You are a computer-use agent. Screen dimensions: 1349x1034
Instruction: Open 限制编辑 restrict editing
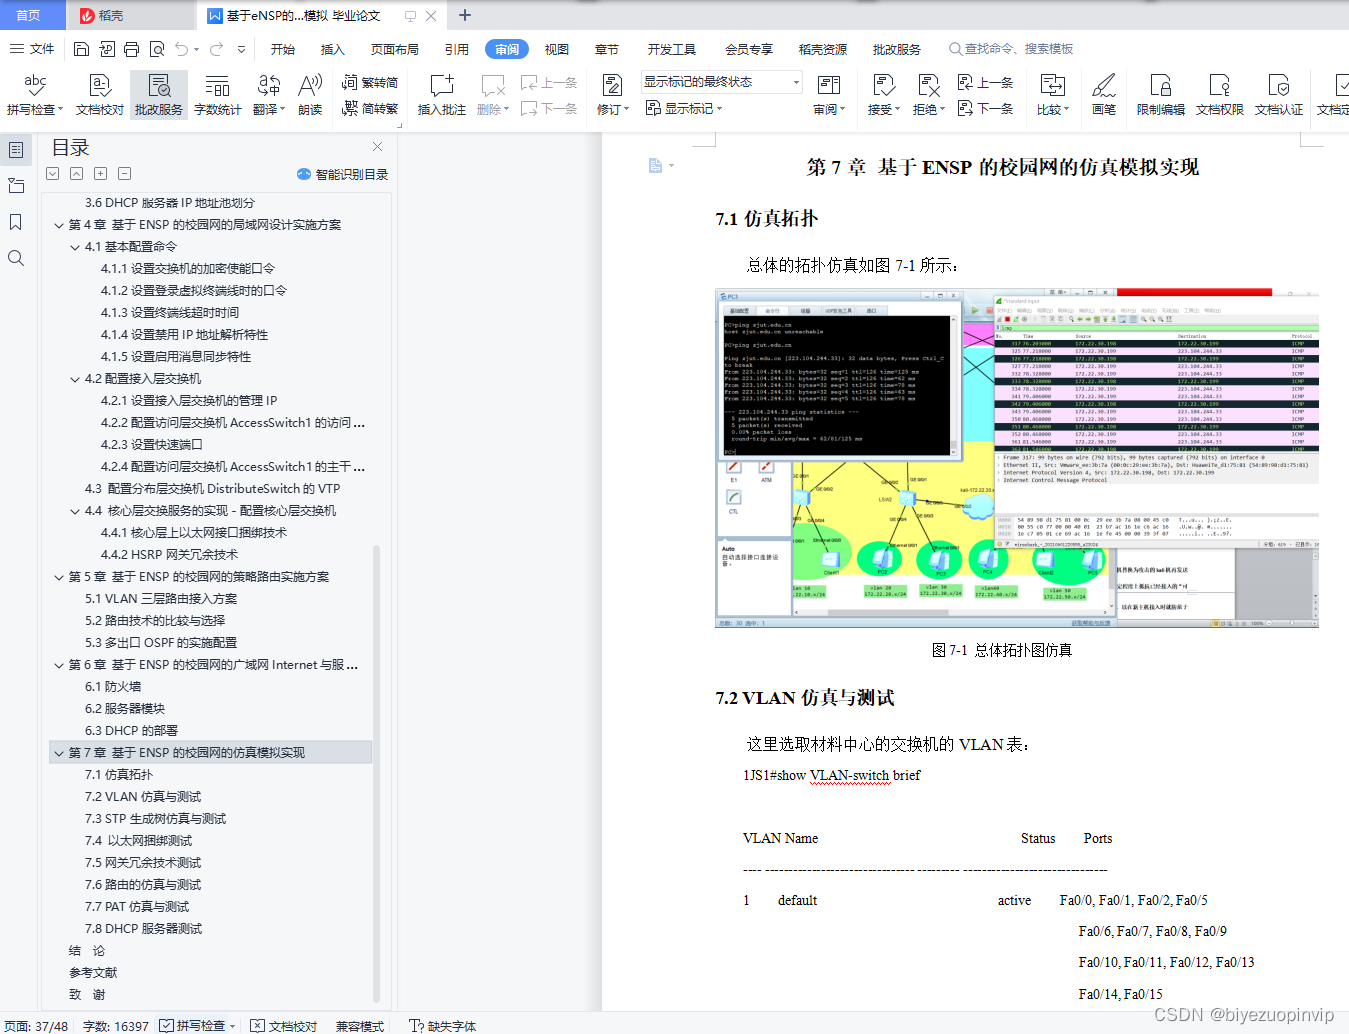tap(1159, 94)
